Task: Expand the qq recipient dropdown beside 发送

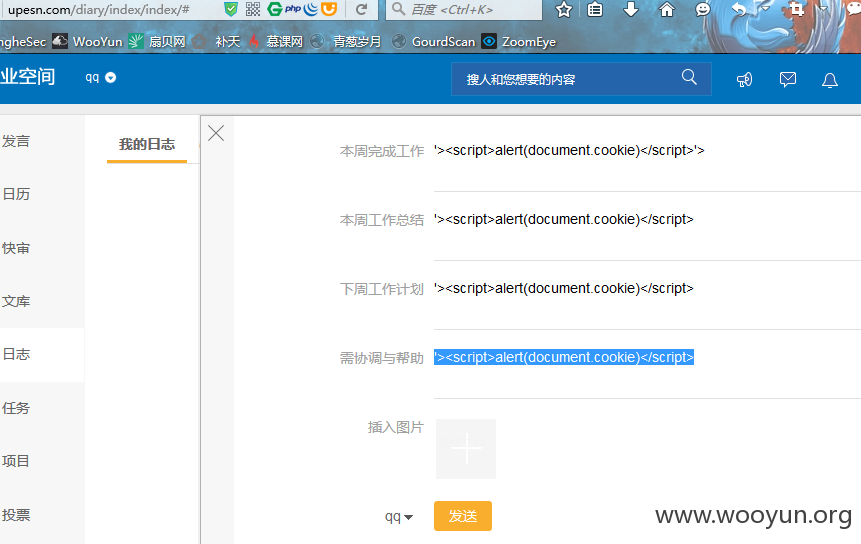Action: [399, 517]
